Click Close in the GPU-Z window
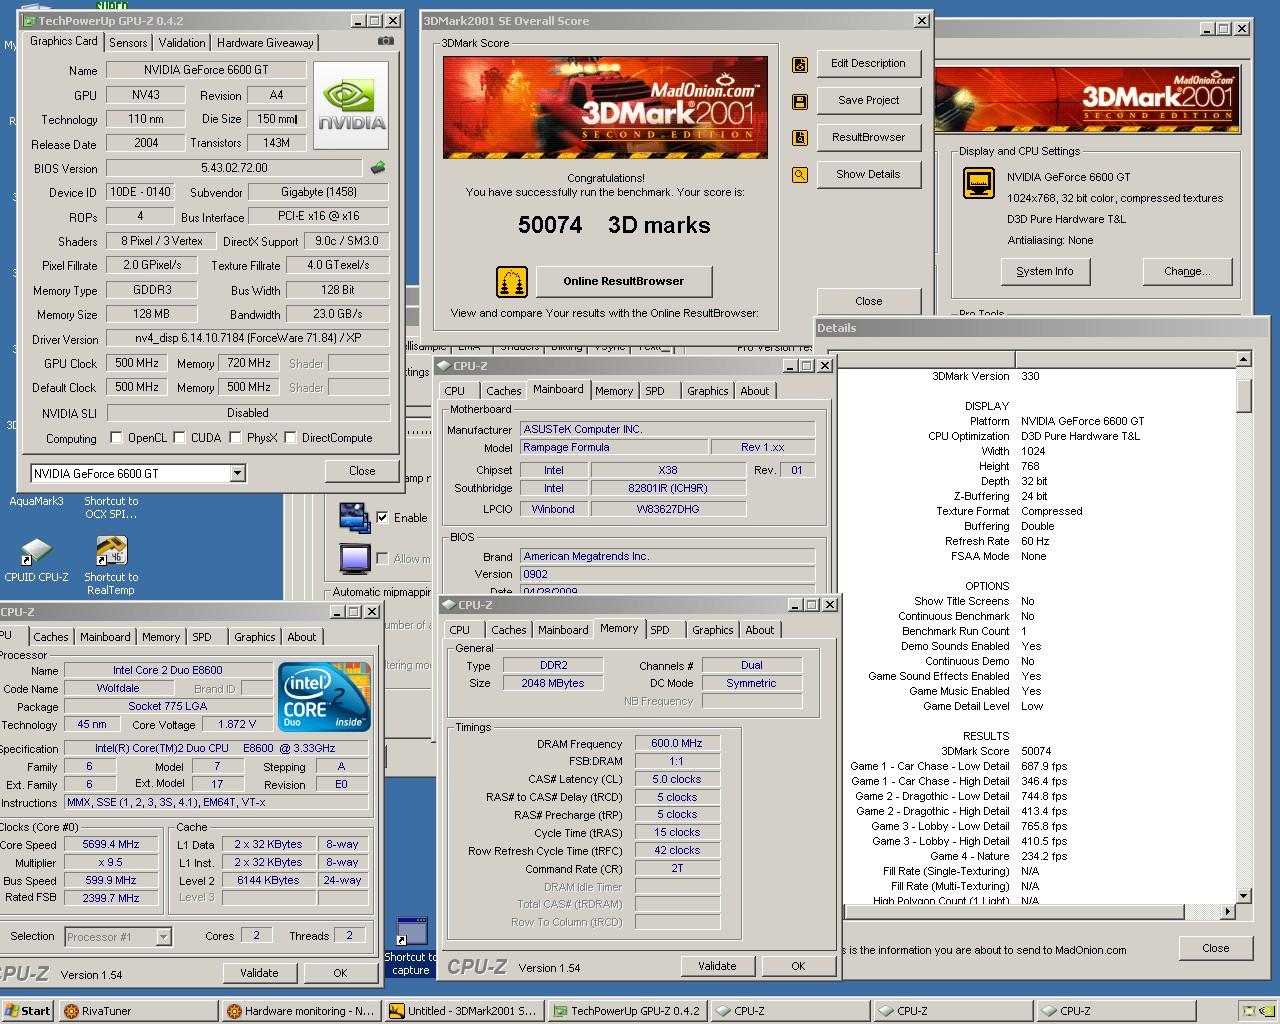Screen dimensions: 1280x1024 [362, 471]
